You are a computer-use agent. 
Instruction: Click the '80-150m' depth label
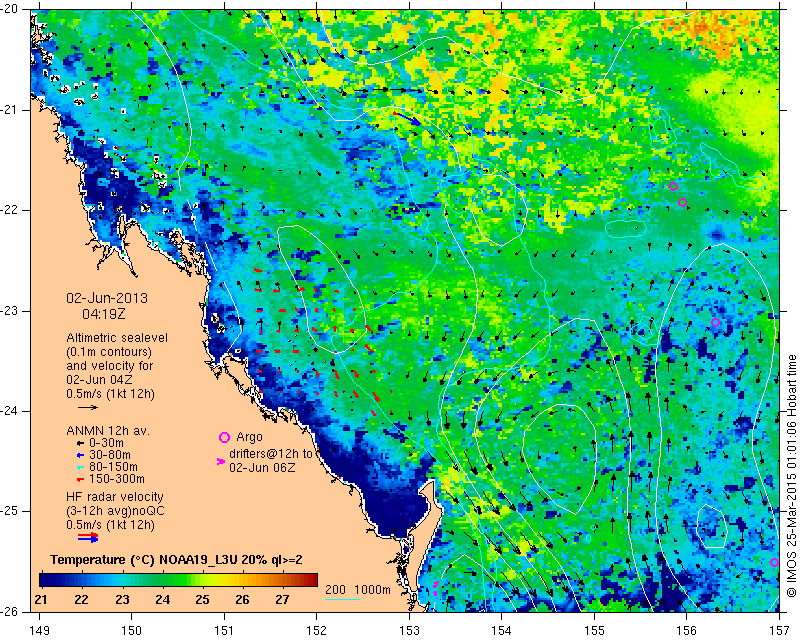(x=113, y=466)
